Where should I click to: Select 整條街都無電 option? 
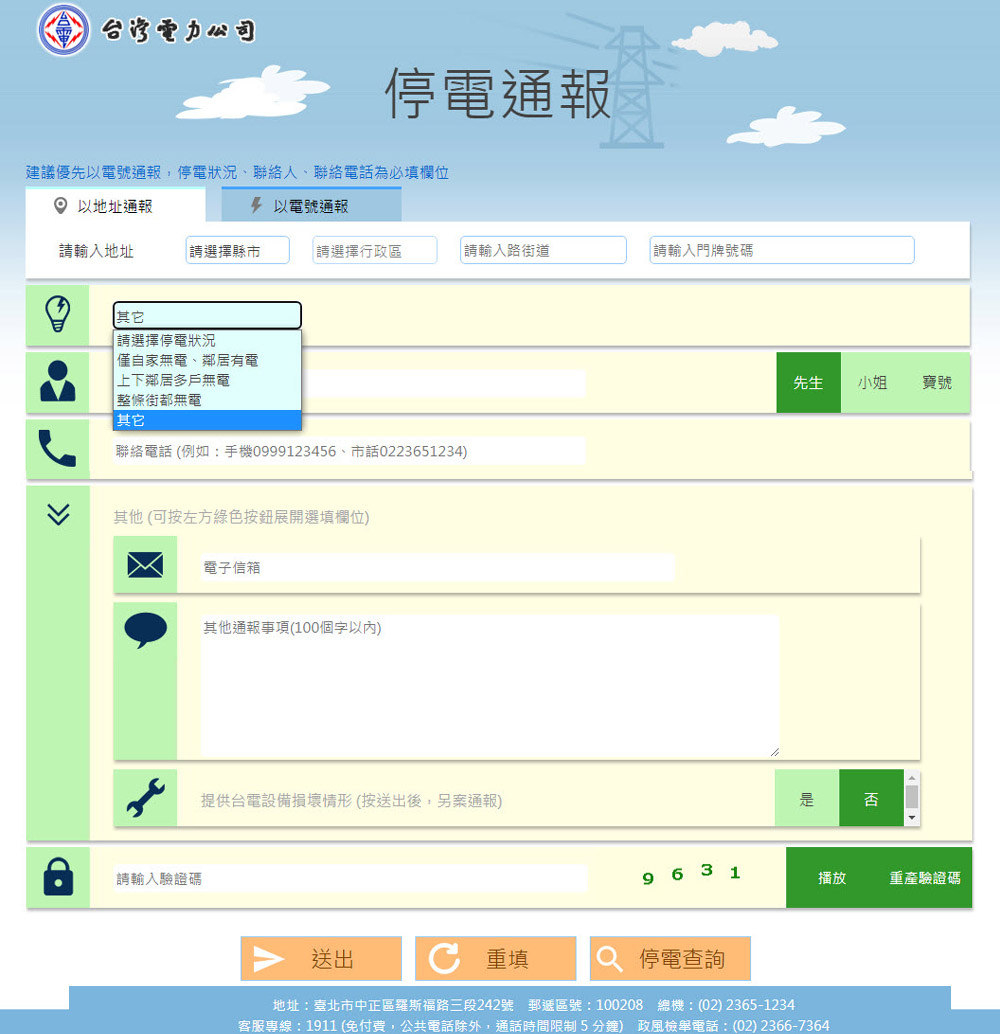tap(207, 400)
